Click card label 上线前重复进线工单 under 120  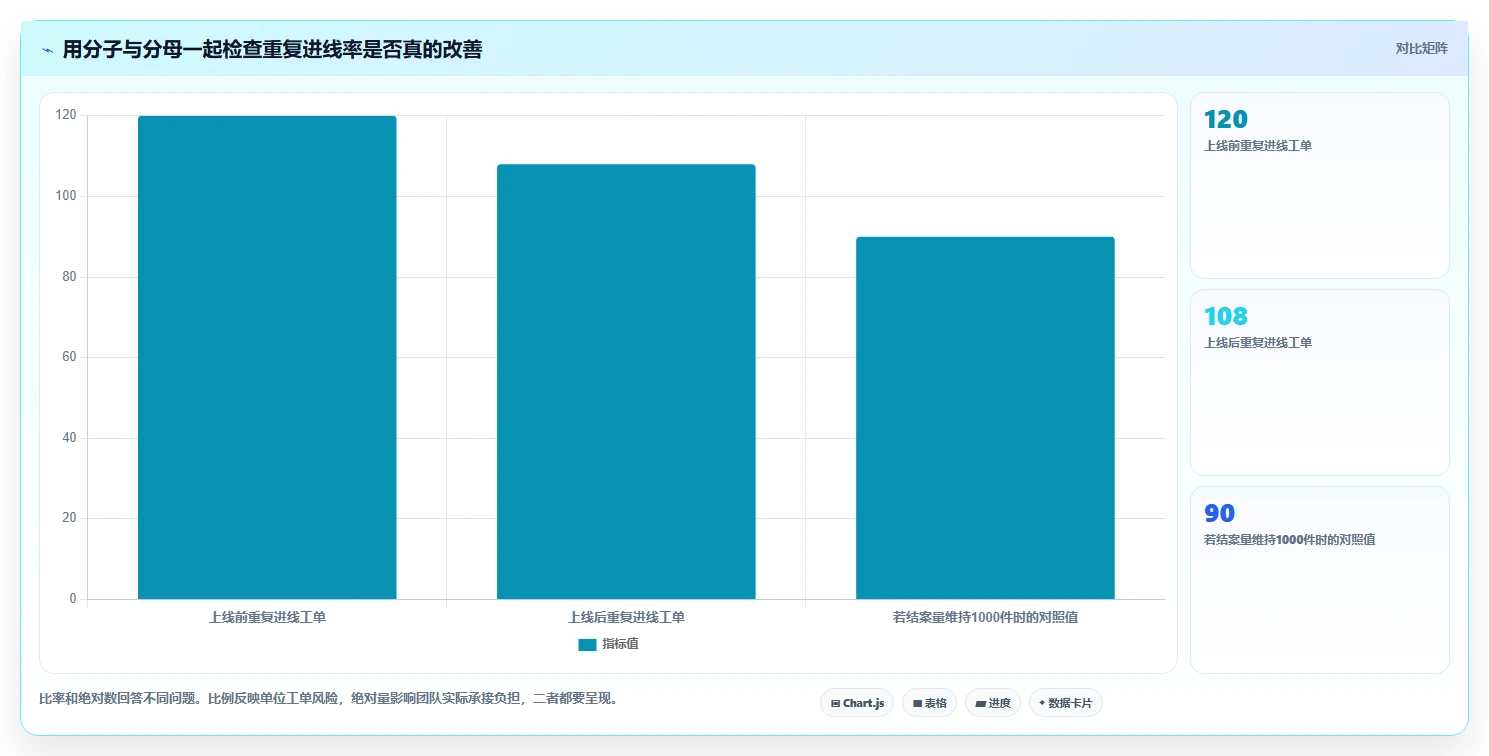click(1258, 146)
